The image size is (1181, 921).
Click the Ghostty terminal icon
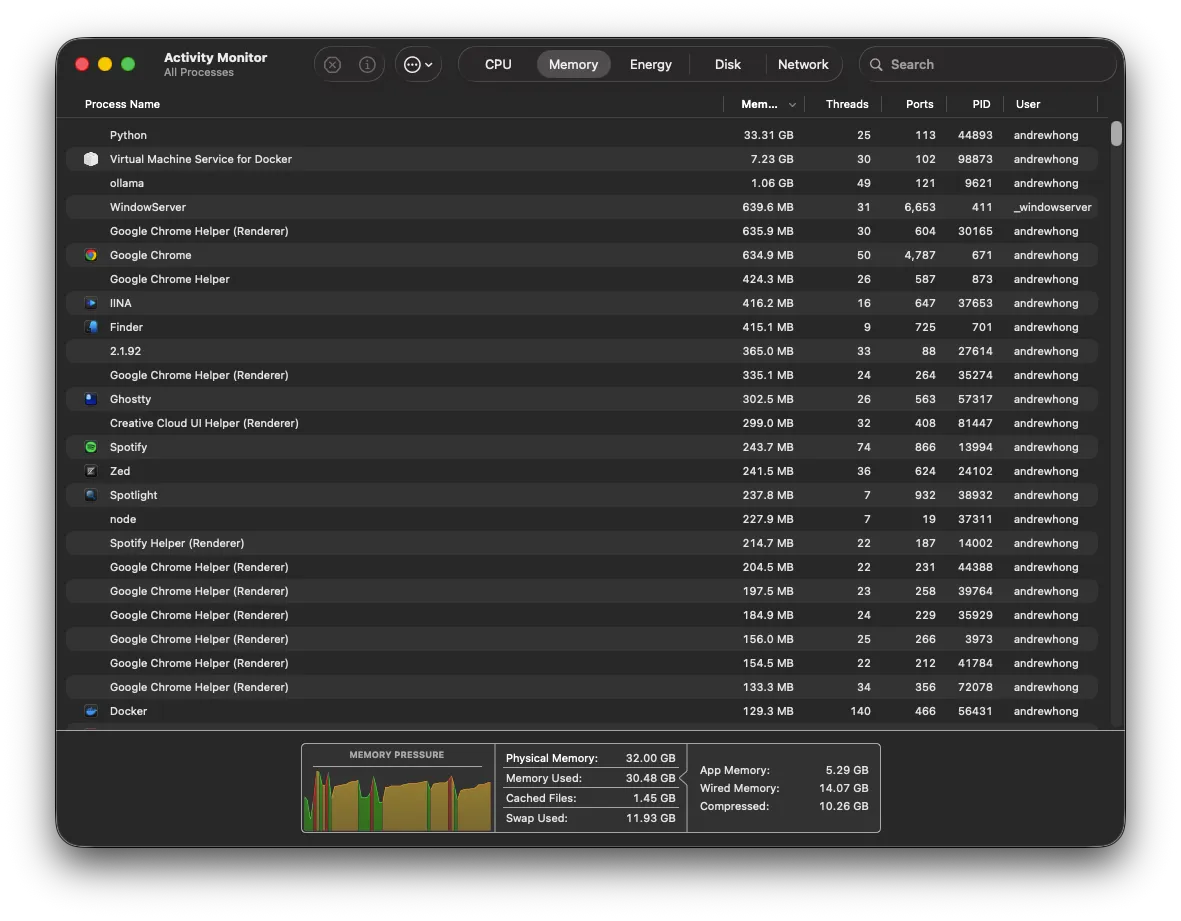point(91,399)
